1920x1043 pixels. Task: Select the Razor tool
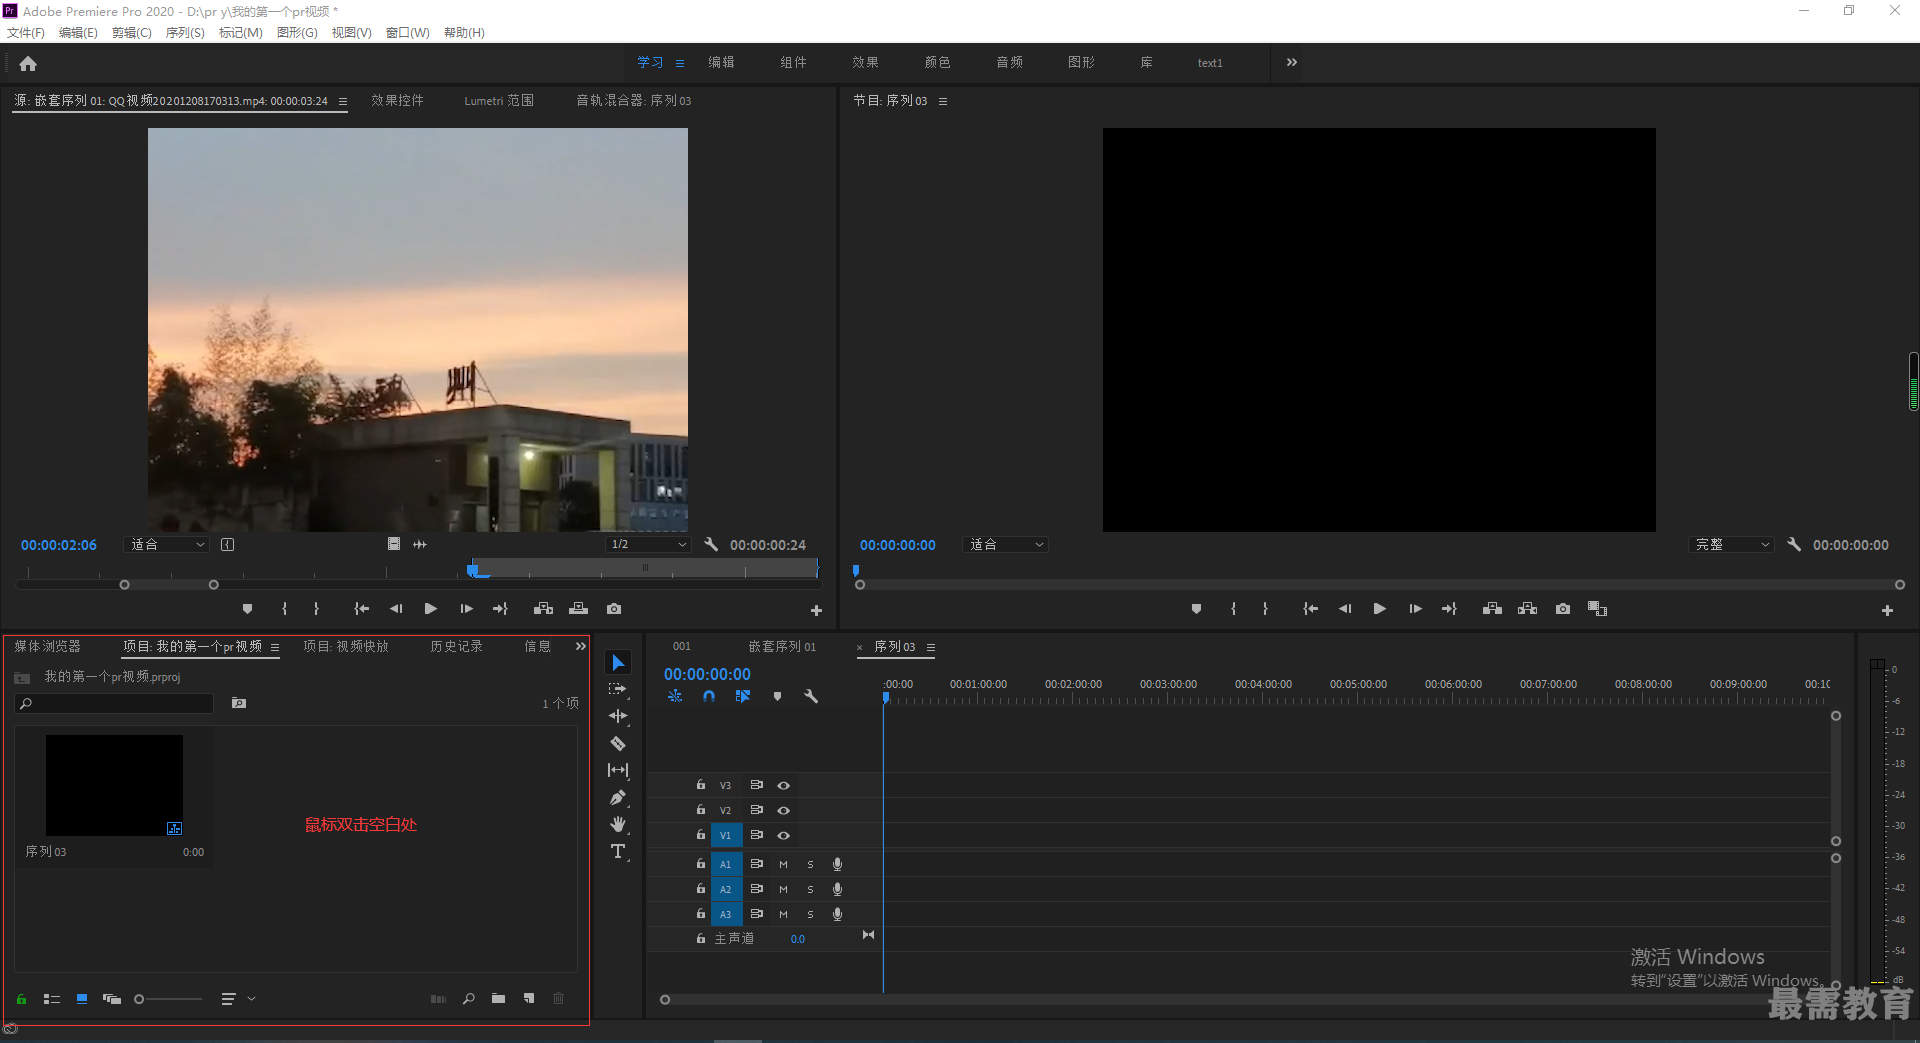[x=618, y=743]
